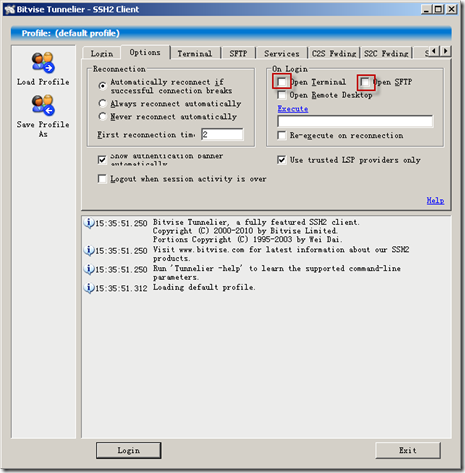Viewport: 465px width, 473px height.
Task: Click the Load Profile icon
Action: (x=43, y=62)
